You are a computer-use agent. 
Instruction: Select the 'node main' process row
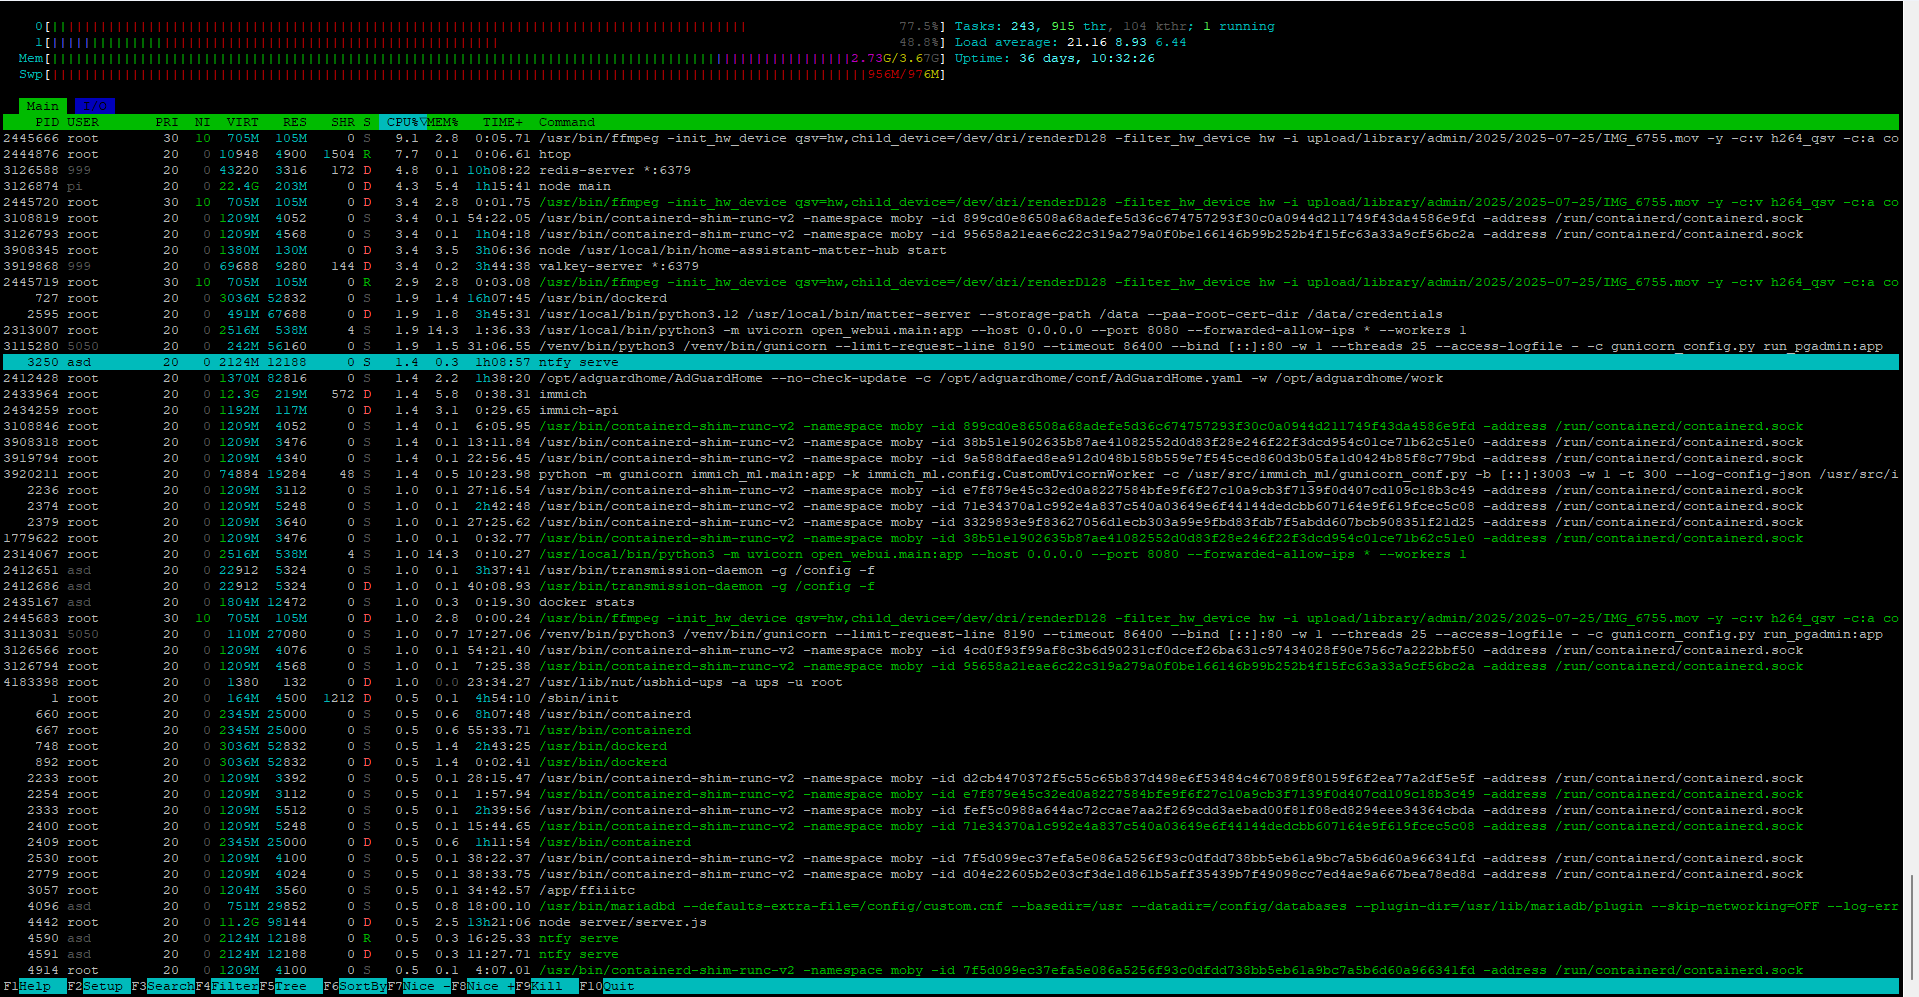coord(951,186)
